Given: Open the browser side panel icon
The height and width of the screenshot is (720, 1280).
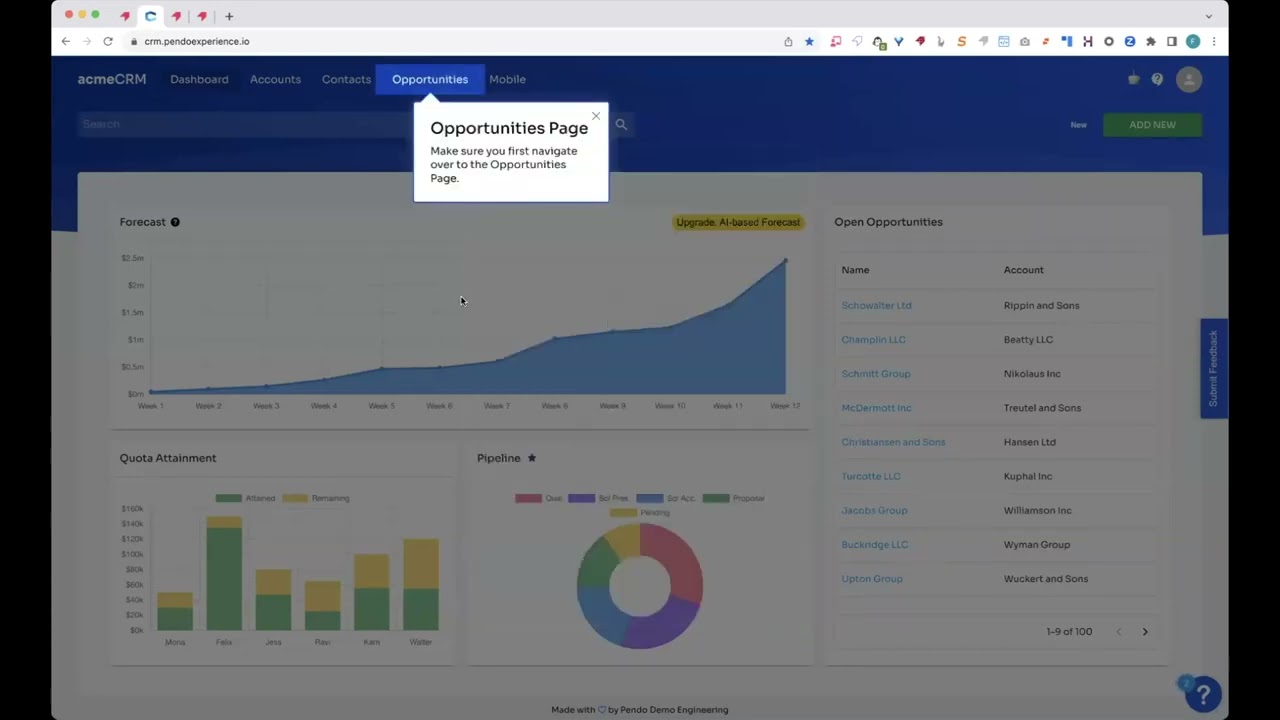Looking at the screenshot, I should pyautogui.click(x=1172, y=41).
